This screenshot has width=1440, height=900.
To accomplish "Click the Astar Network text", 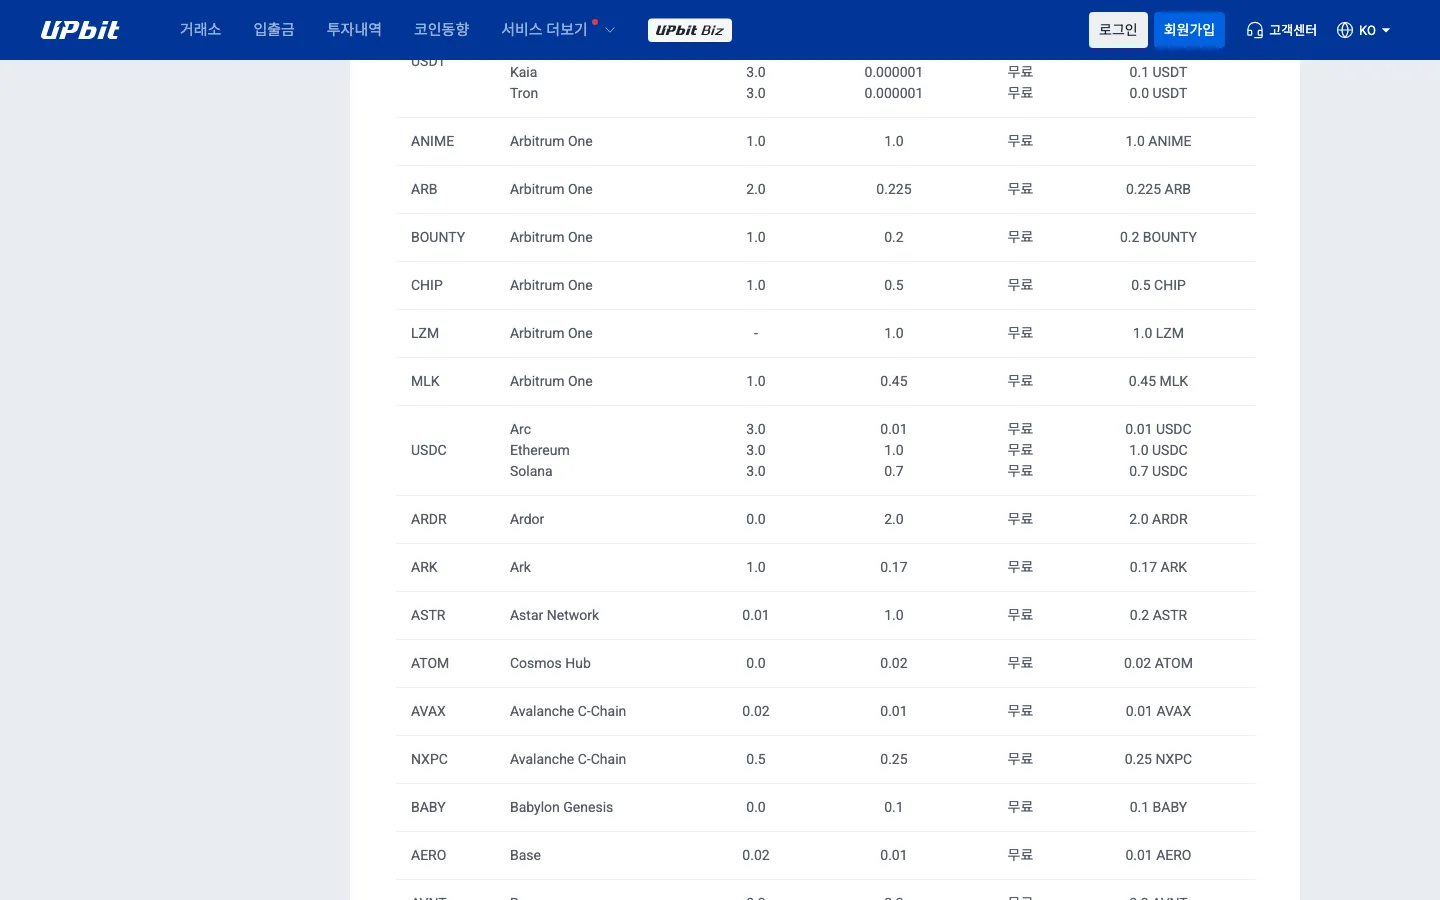I will click(554, 615).
